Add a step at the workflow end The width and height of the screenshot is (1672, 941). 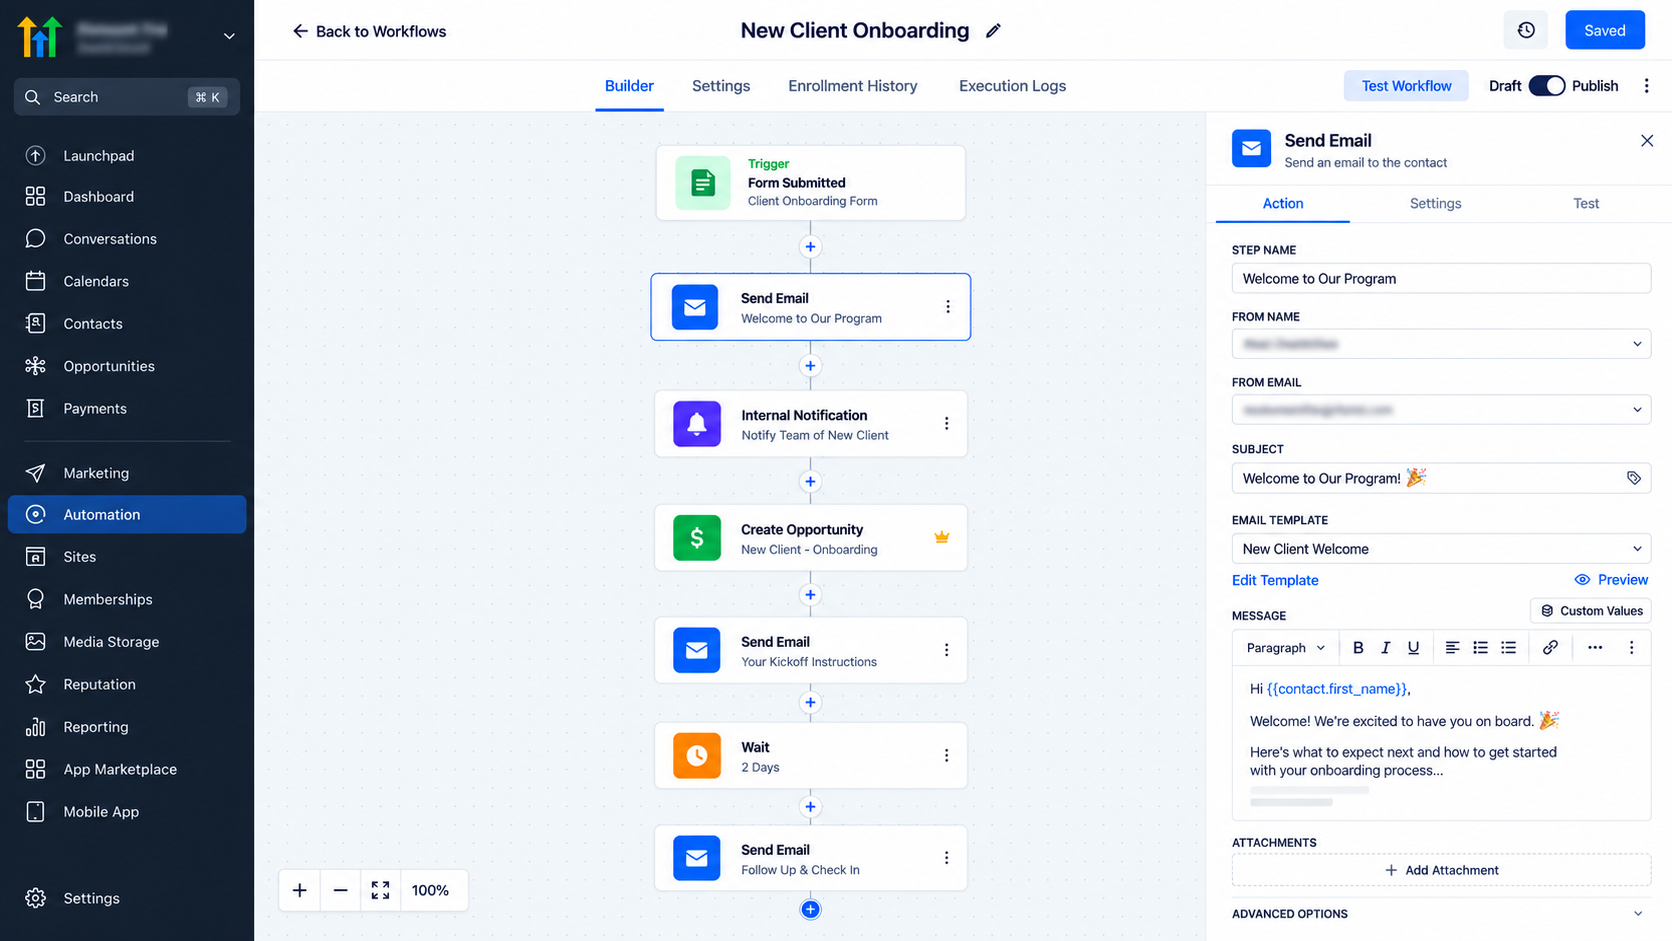(810, 909)
